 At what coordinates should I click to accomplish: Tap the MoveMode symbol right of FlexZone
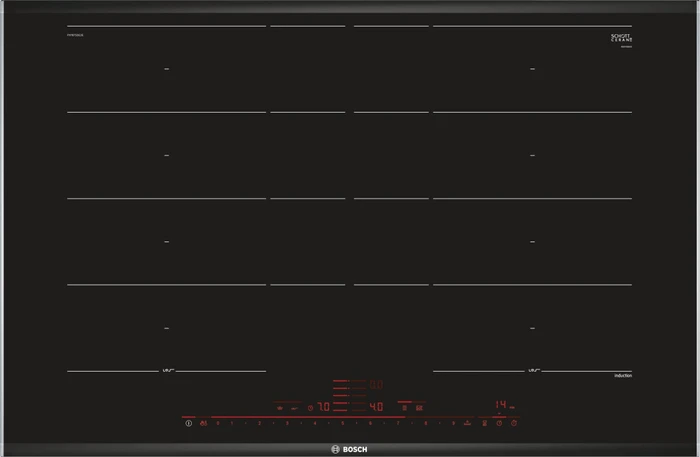[x=419, y=408]
